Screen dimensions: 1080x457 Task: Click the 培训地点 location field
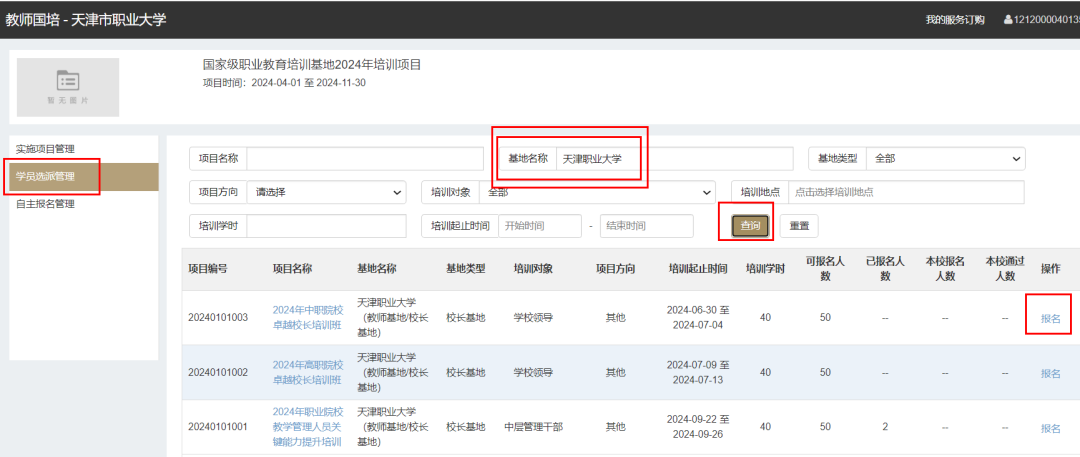point(906,192)
